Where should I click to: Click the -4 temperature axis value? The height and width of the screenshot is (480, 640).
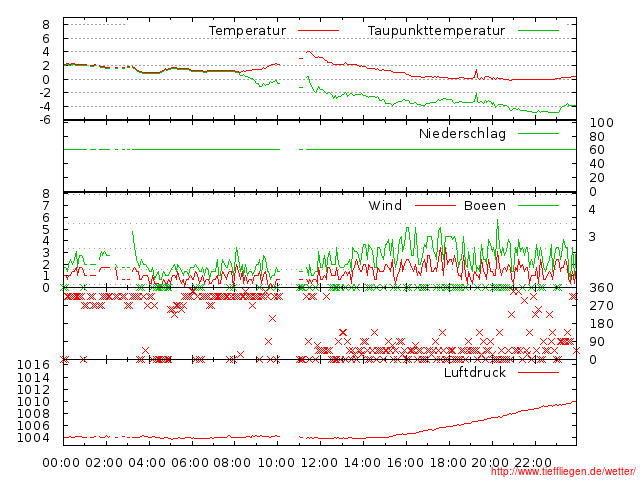point(45,107)
